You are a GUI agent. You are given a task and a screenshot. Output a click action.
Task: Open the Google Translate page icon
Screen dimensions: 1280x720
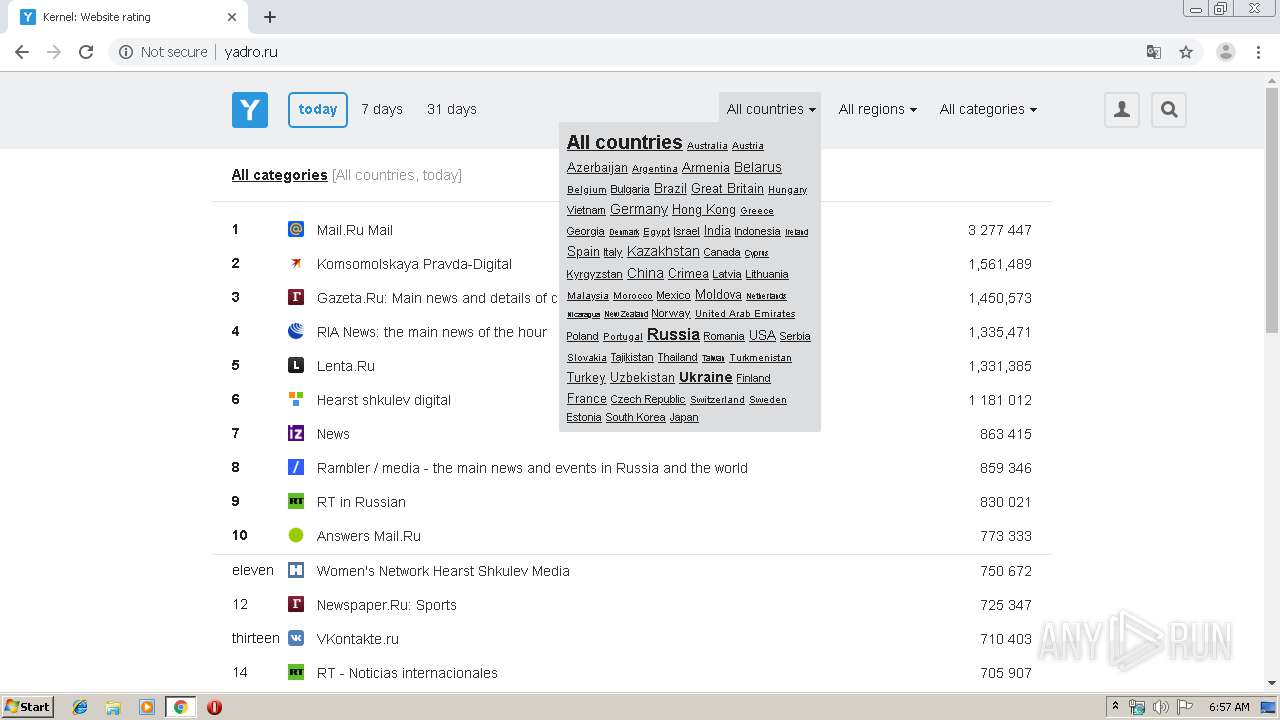point(1154,52)
